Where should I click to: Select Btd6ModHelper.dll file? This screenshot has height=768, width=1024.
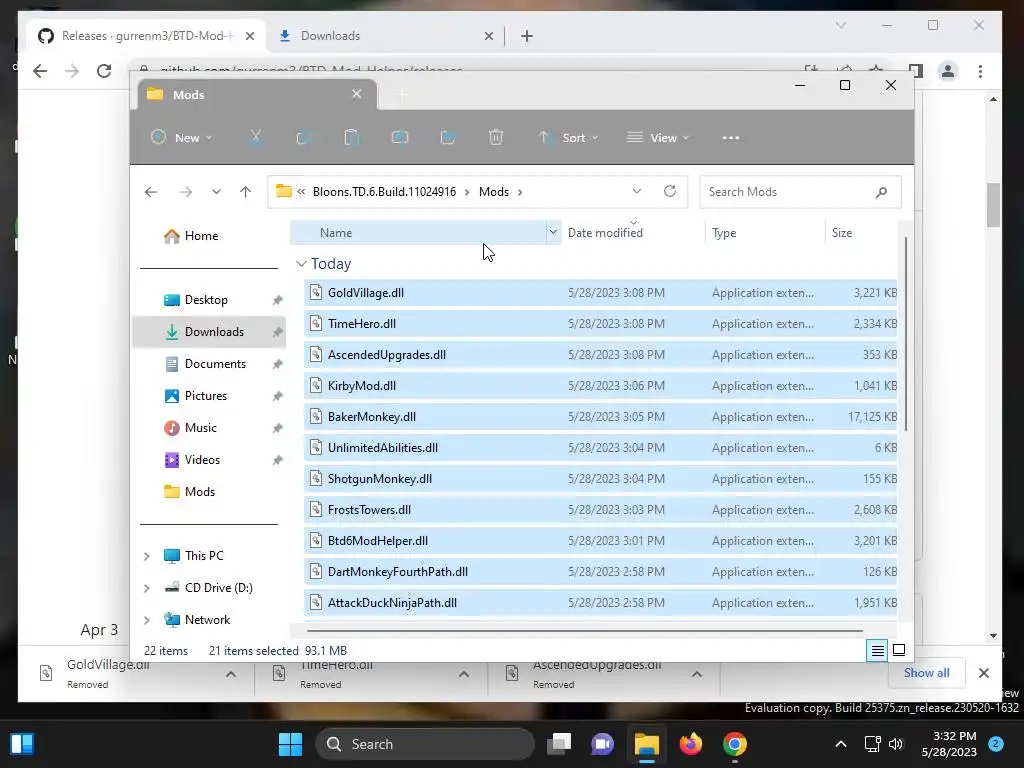(x=600, y=541)
